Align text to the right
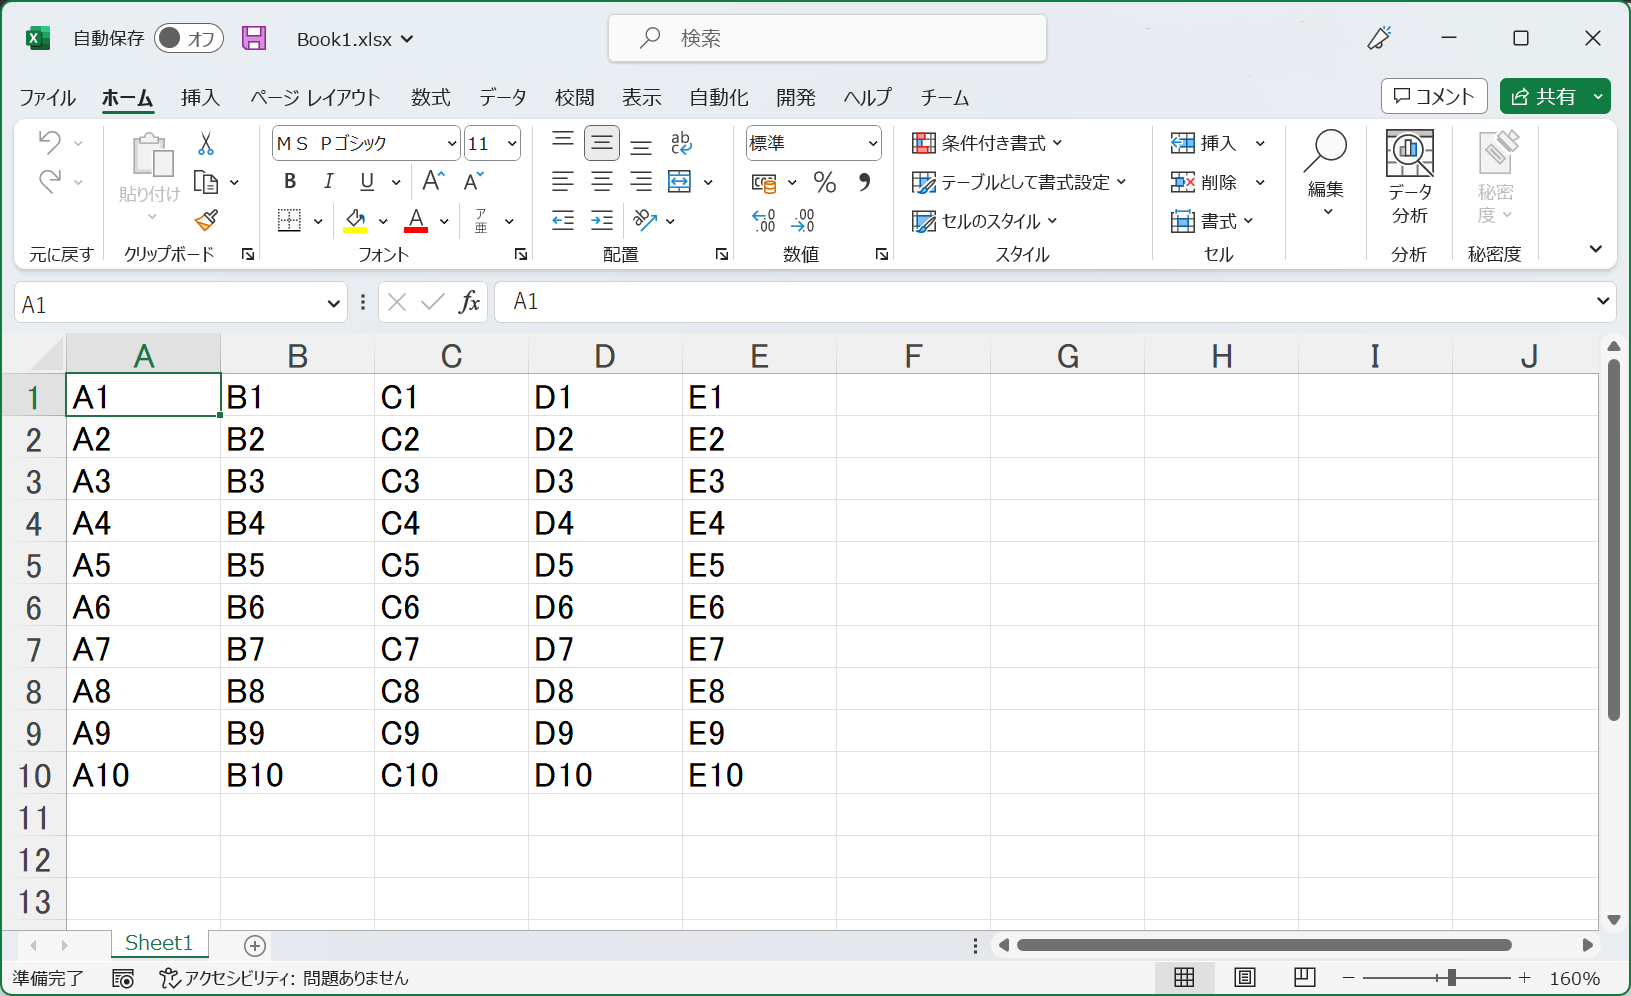 pyautogui.click(x=641, y=182)
